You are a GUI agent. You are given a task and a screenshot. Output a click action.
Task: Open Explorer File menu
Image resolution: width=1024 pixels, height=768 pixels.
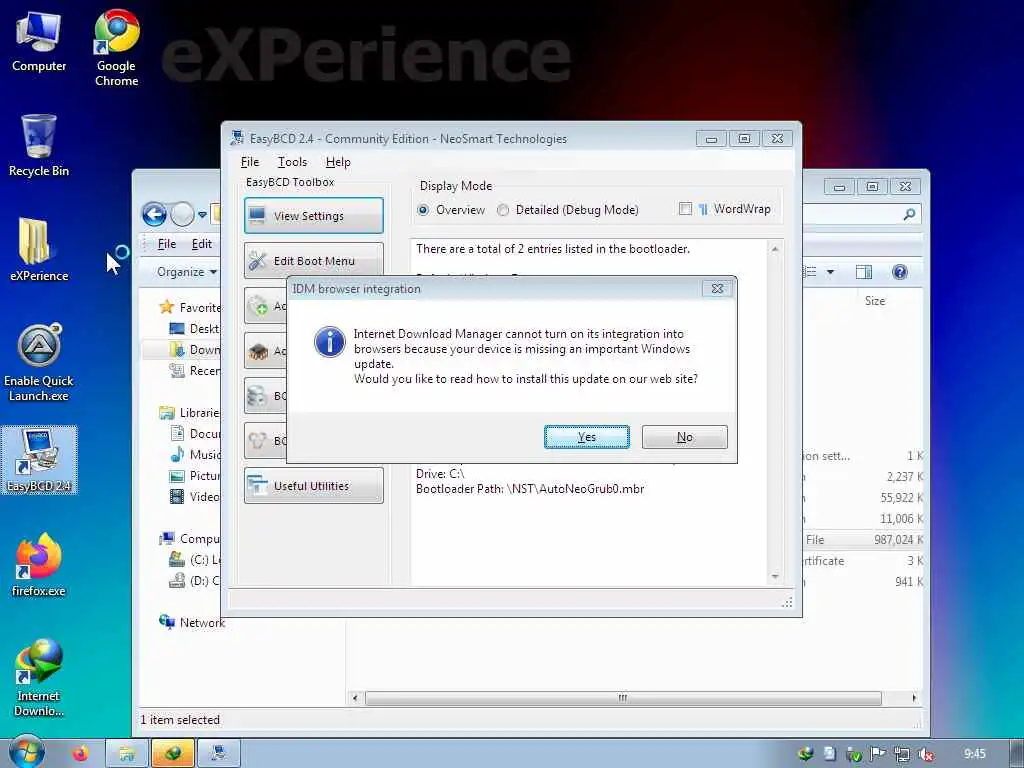[167, 244]
